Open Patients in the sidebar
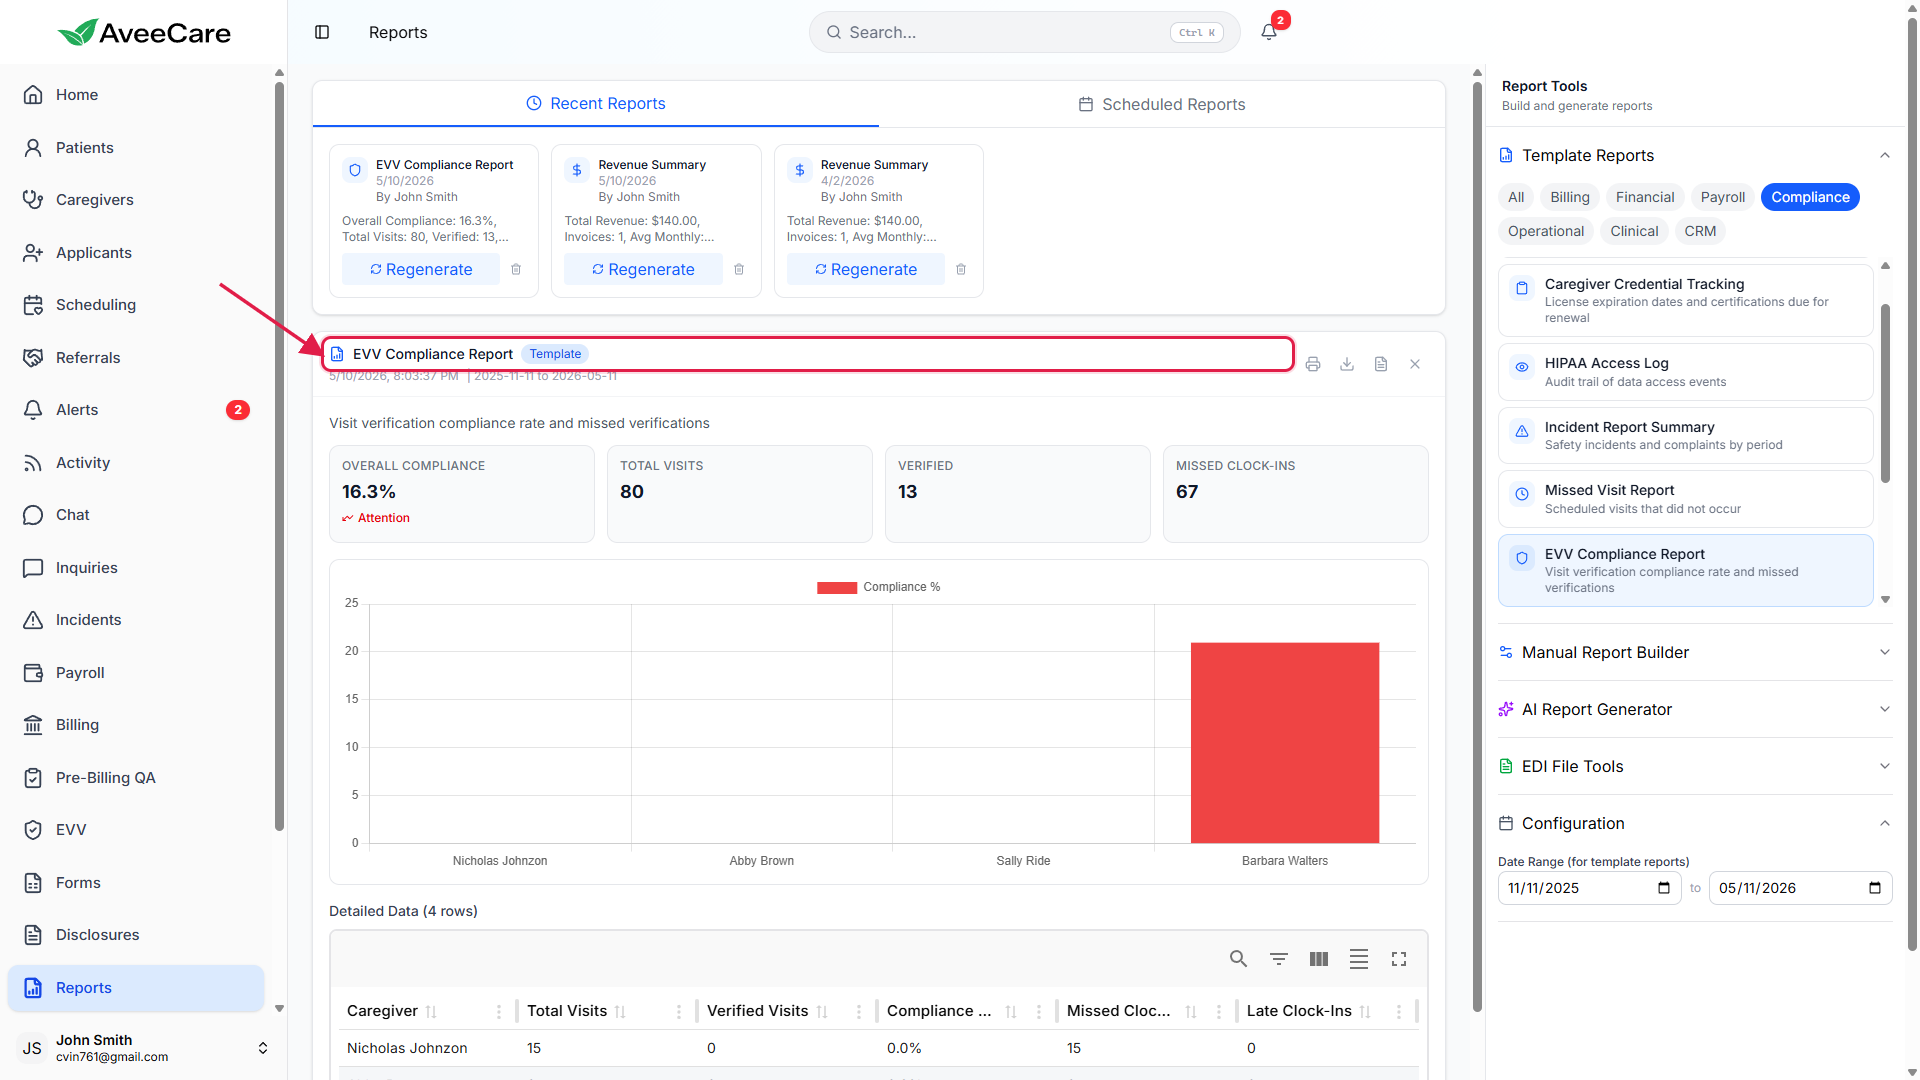 click(x=136, y=148)
